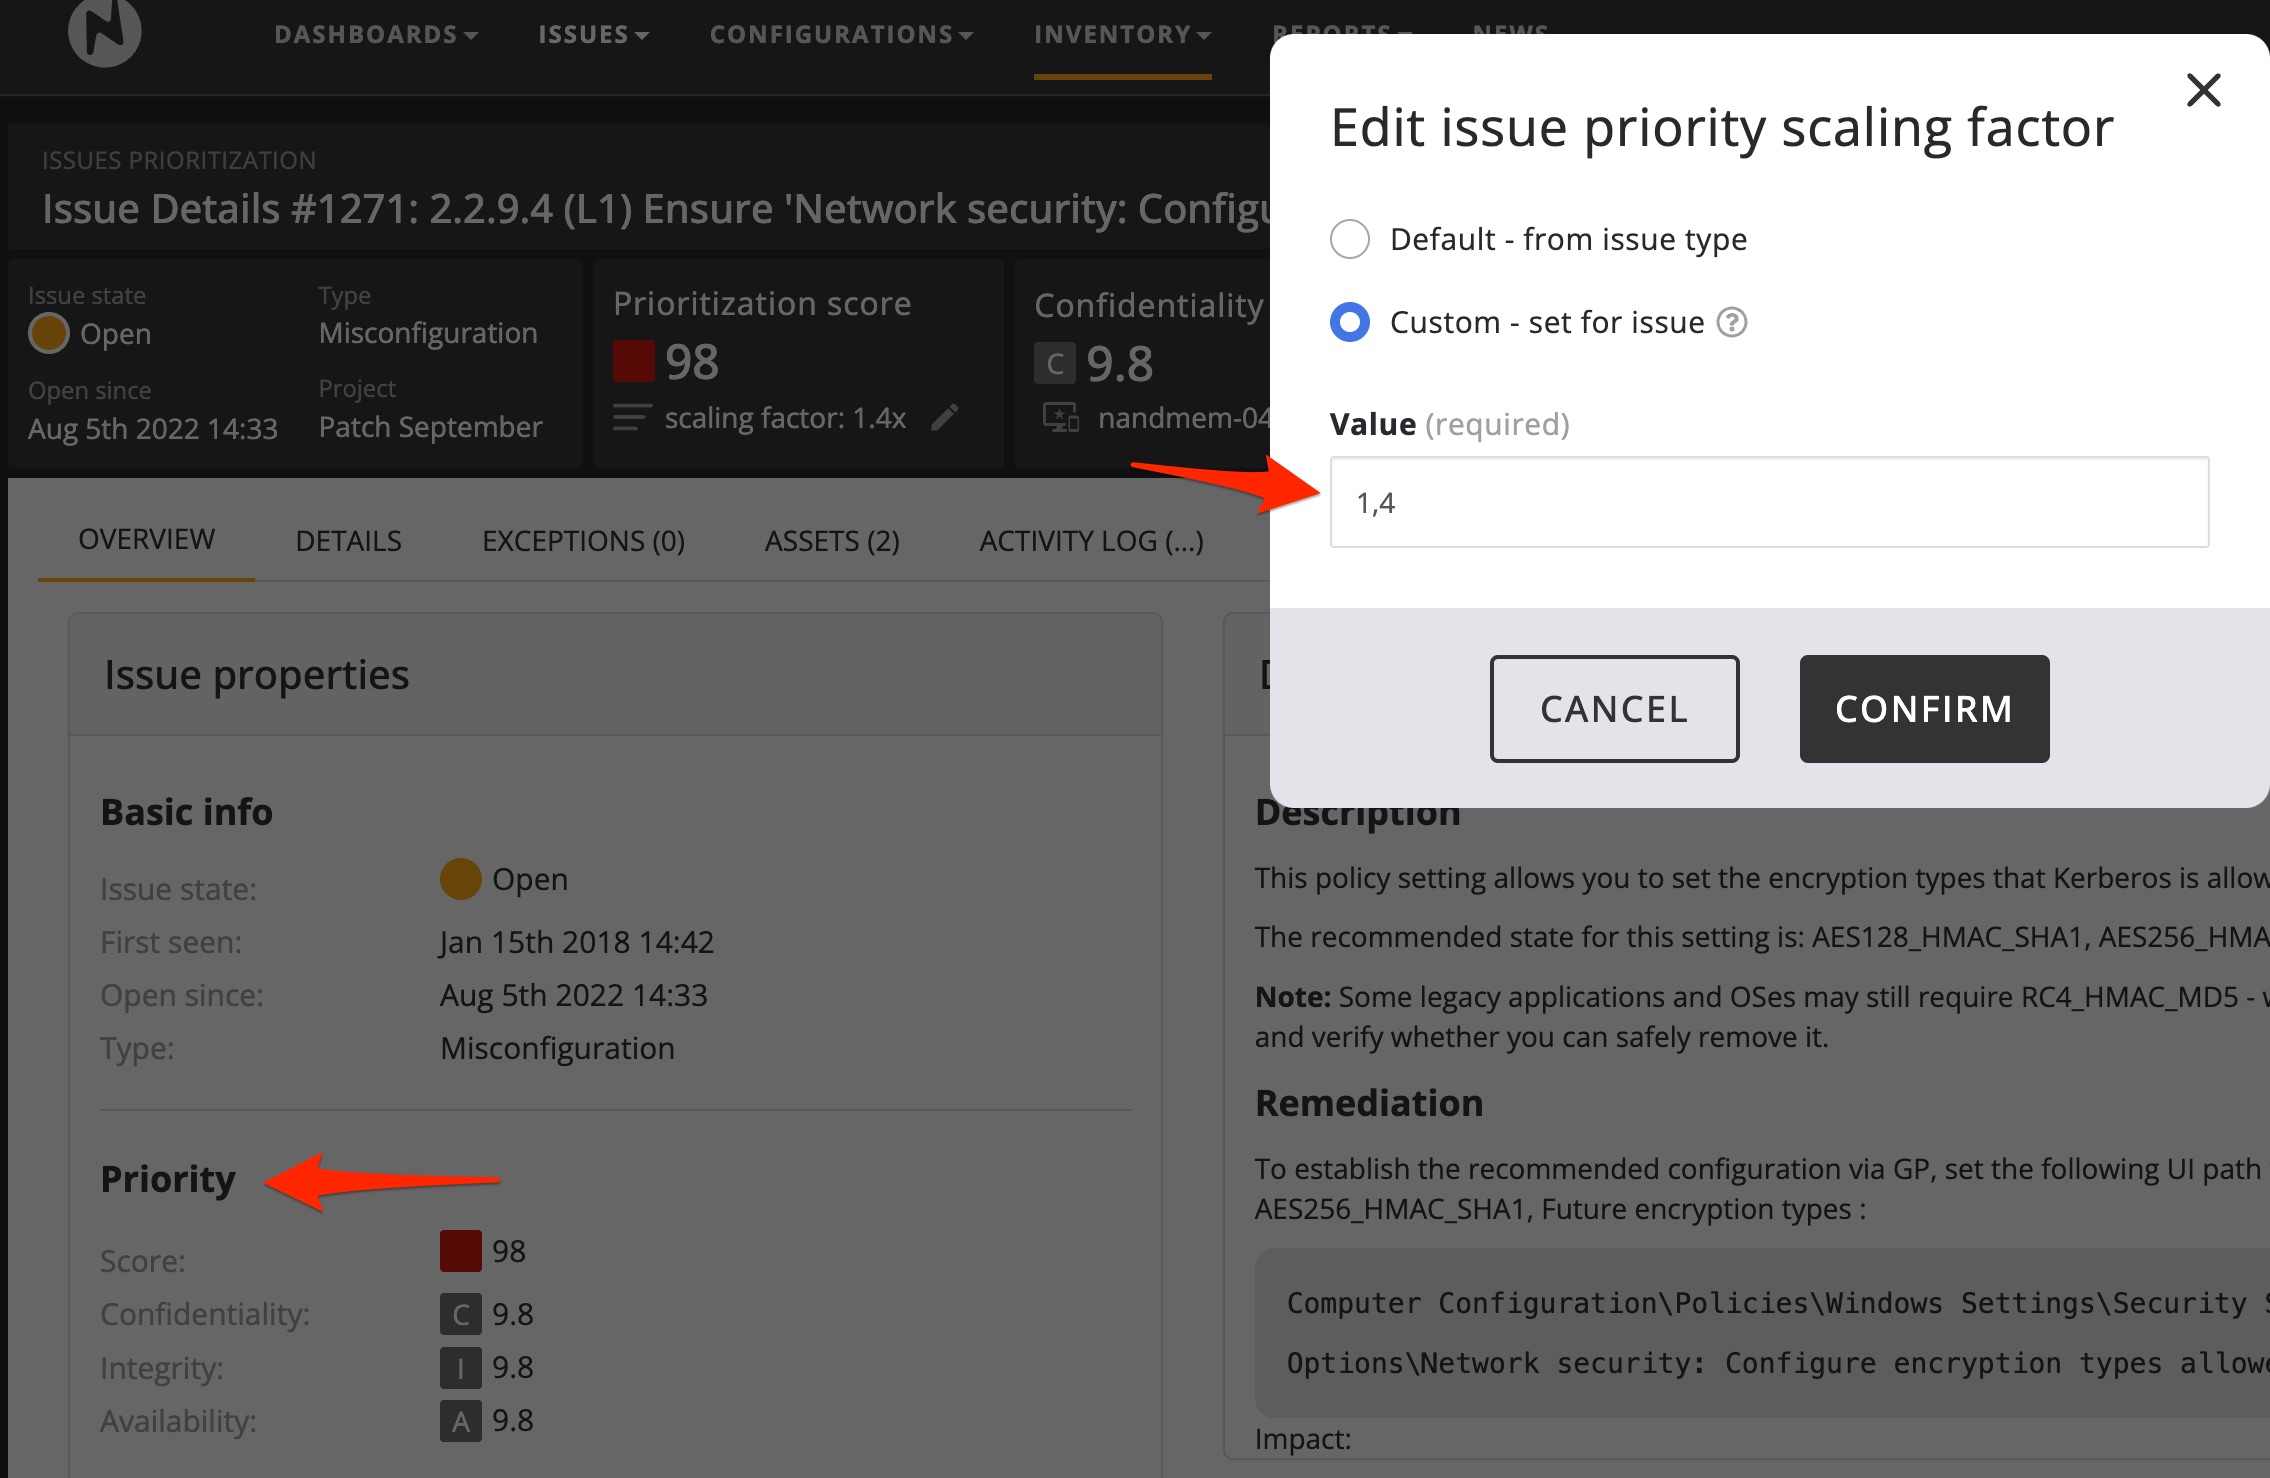
Task: Click the edit pencil next to scaling factor
Action: click(944, 417)
